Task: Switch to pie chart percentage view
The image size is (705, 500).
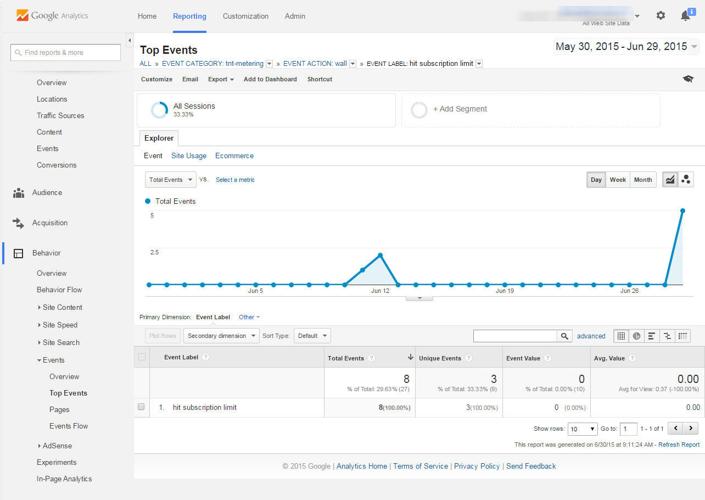Action: (x=637, y=336)
